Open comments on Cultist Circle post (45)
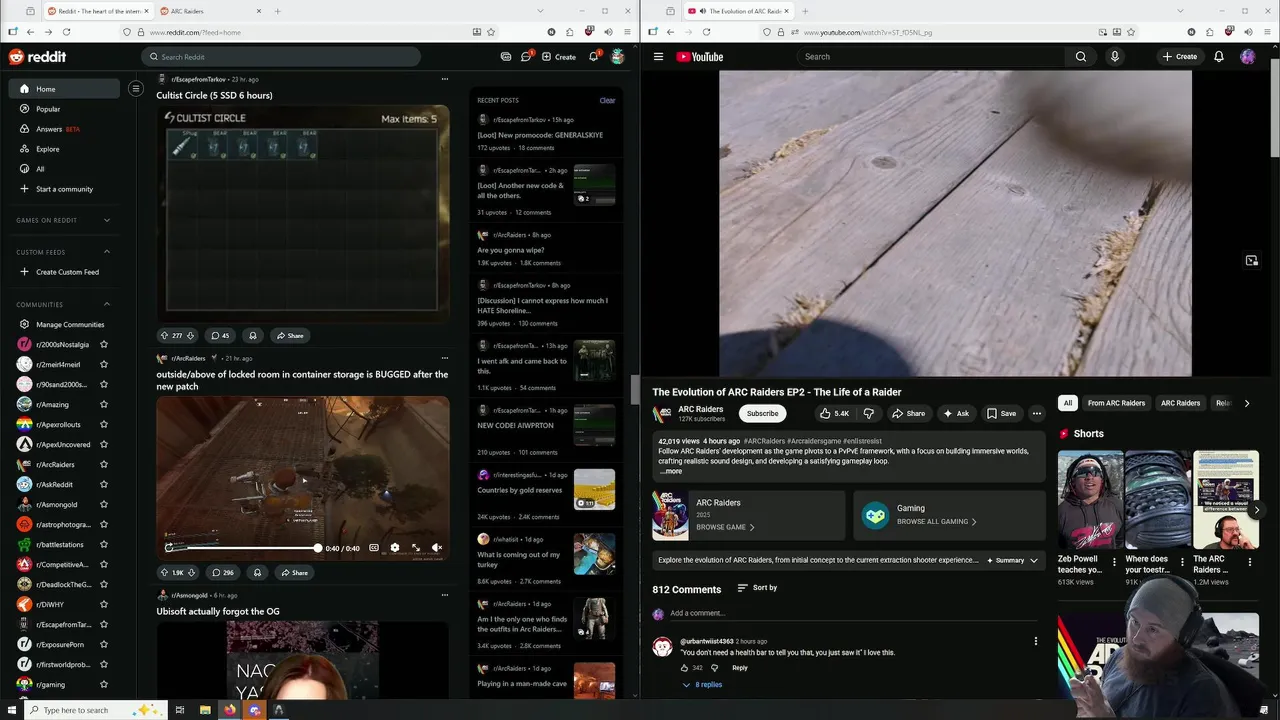Viewport: 1280px width, 720px height. coord(220,336)
